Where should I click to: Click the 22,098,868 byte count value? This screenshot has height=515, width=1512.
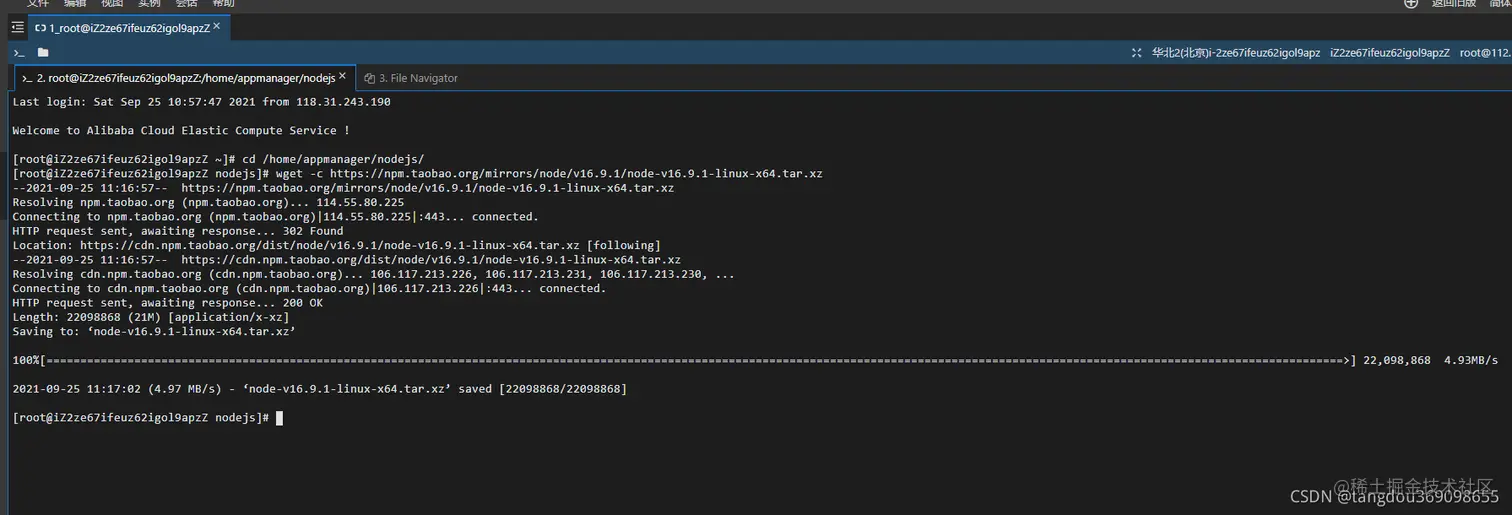1396,360
